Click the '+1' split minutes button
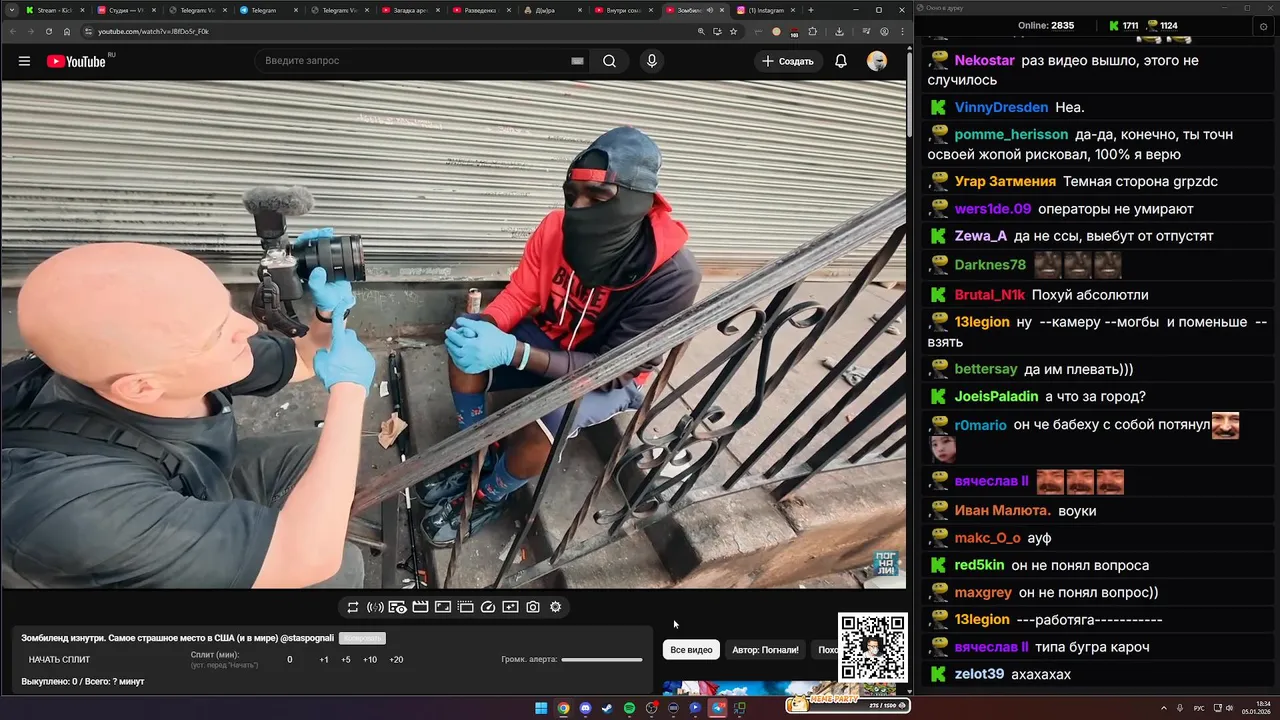This screenshot has width=1280, height=720. 324,660
